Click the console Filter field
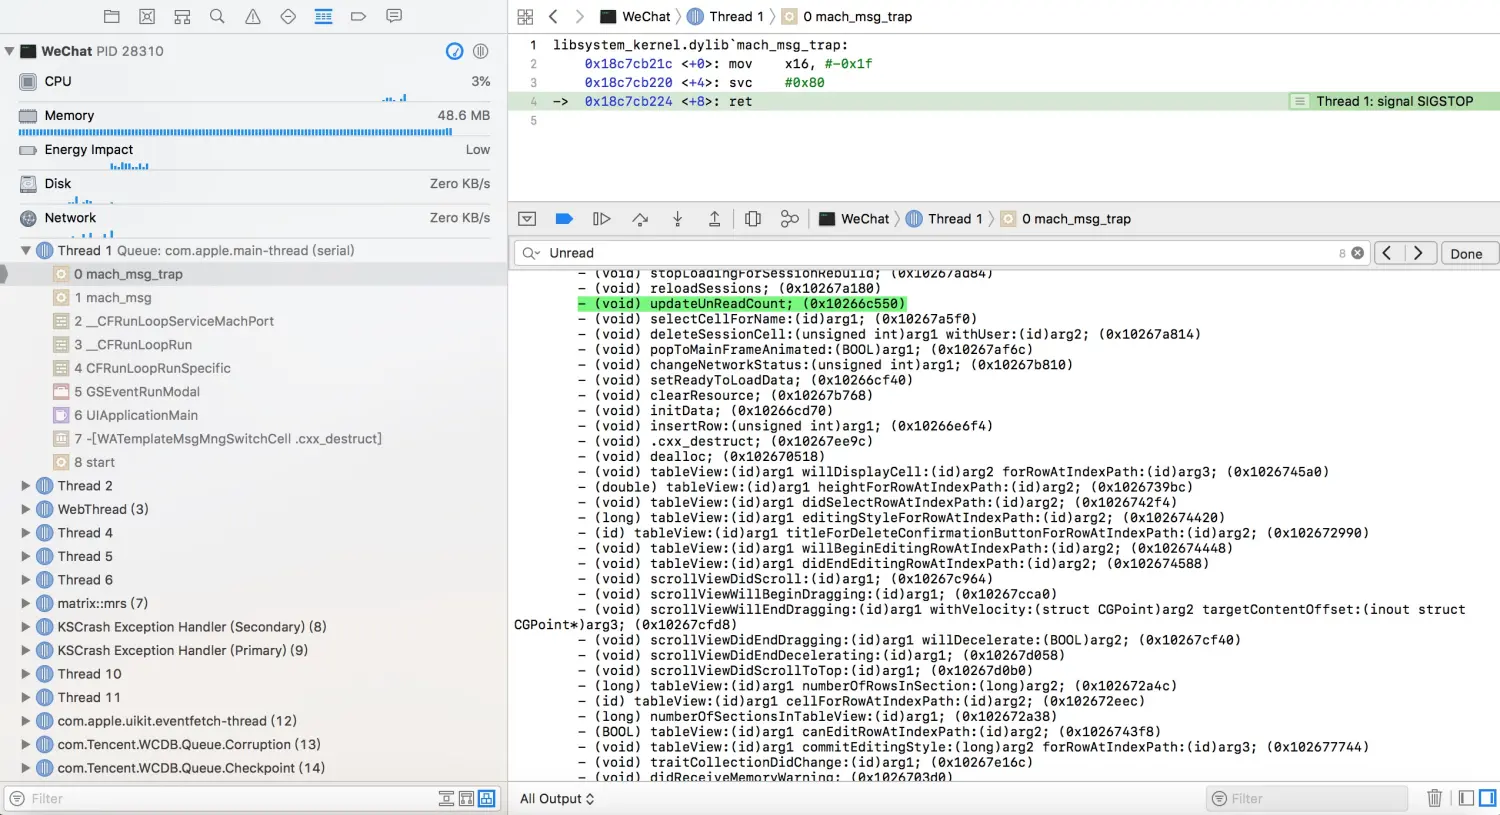 [1308, 799]
